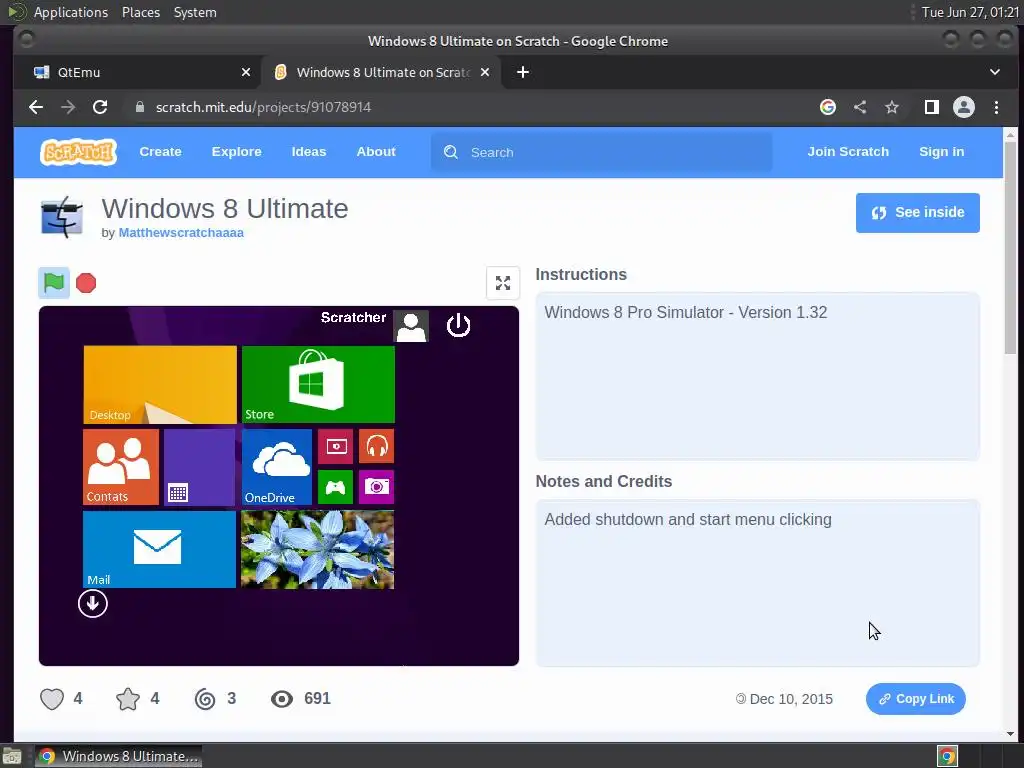
Task: Click Join Scratch
Action: tap(848, 152)
